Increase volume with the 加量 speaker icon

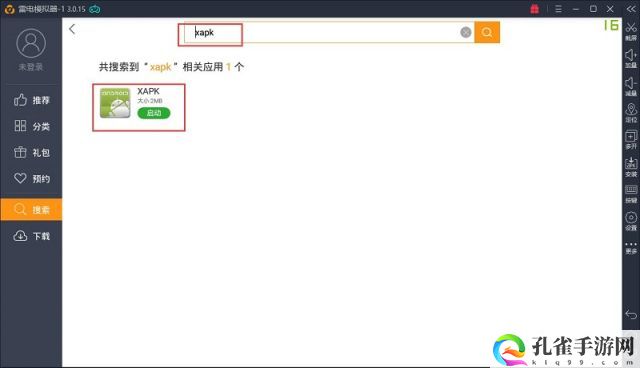631,58
